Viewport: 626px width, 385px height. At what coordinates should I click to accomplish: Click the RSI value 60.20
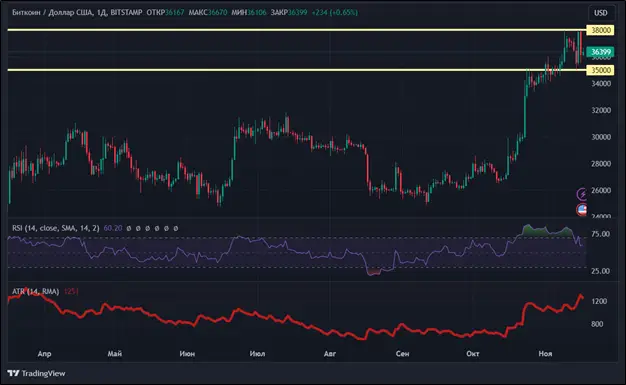[113, 228]
